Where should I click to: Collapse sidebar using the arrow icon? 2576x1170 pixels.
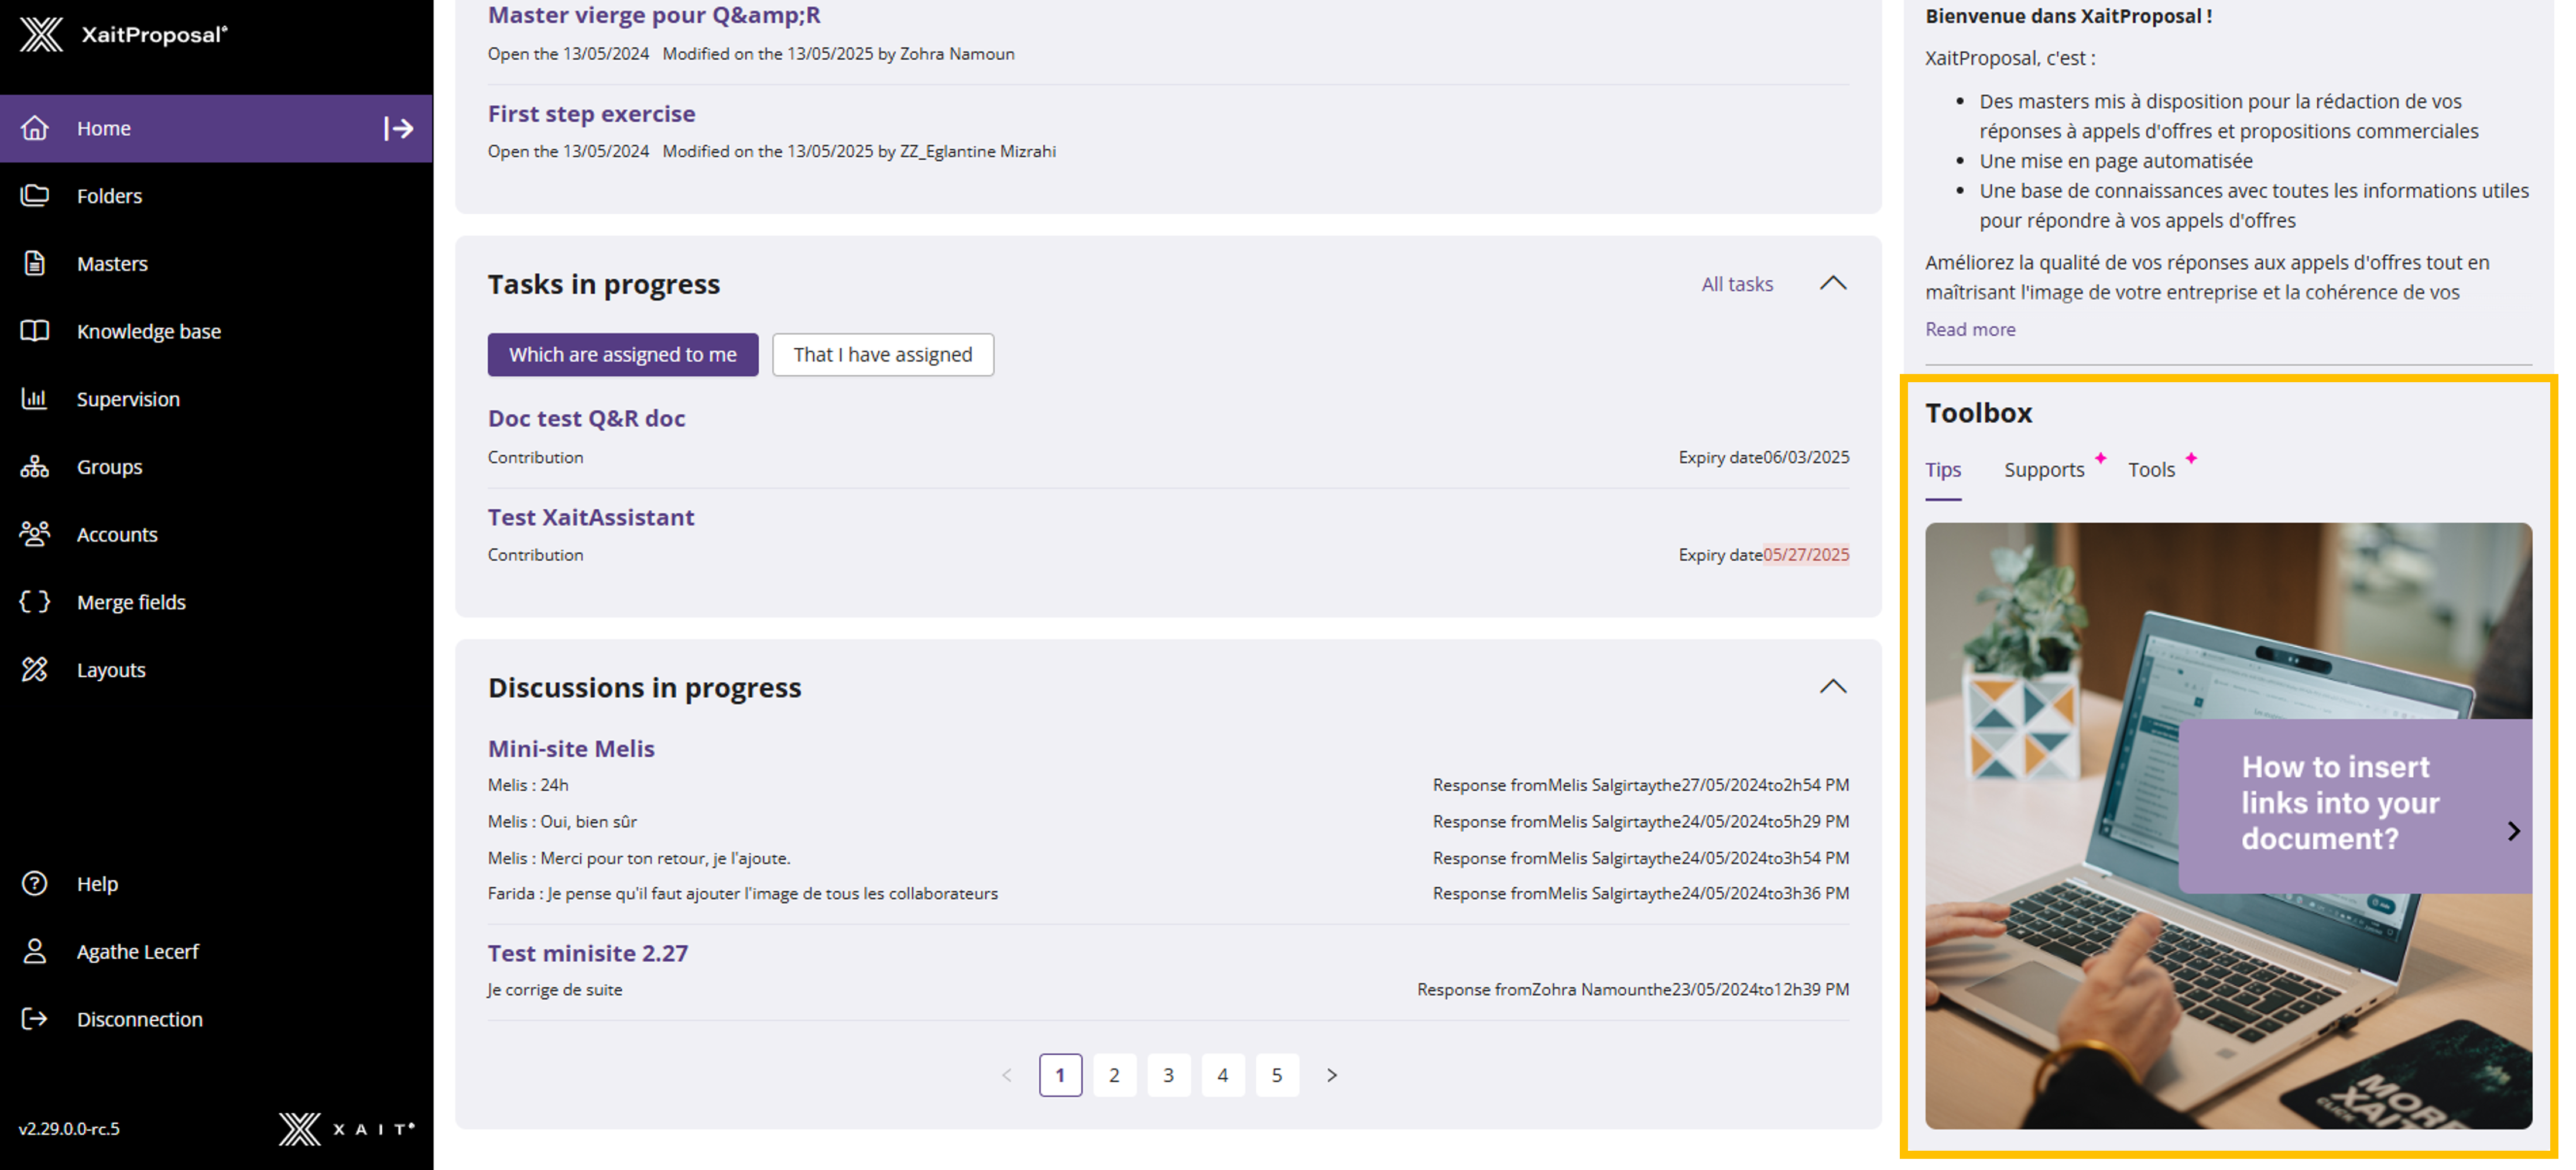(x=398, y=128)
